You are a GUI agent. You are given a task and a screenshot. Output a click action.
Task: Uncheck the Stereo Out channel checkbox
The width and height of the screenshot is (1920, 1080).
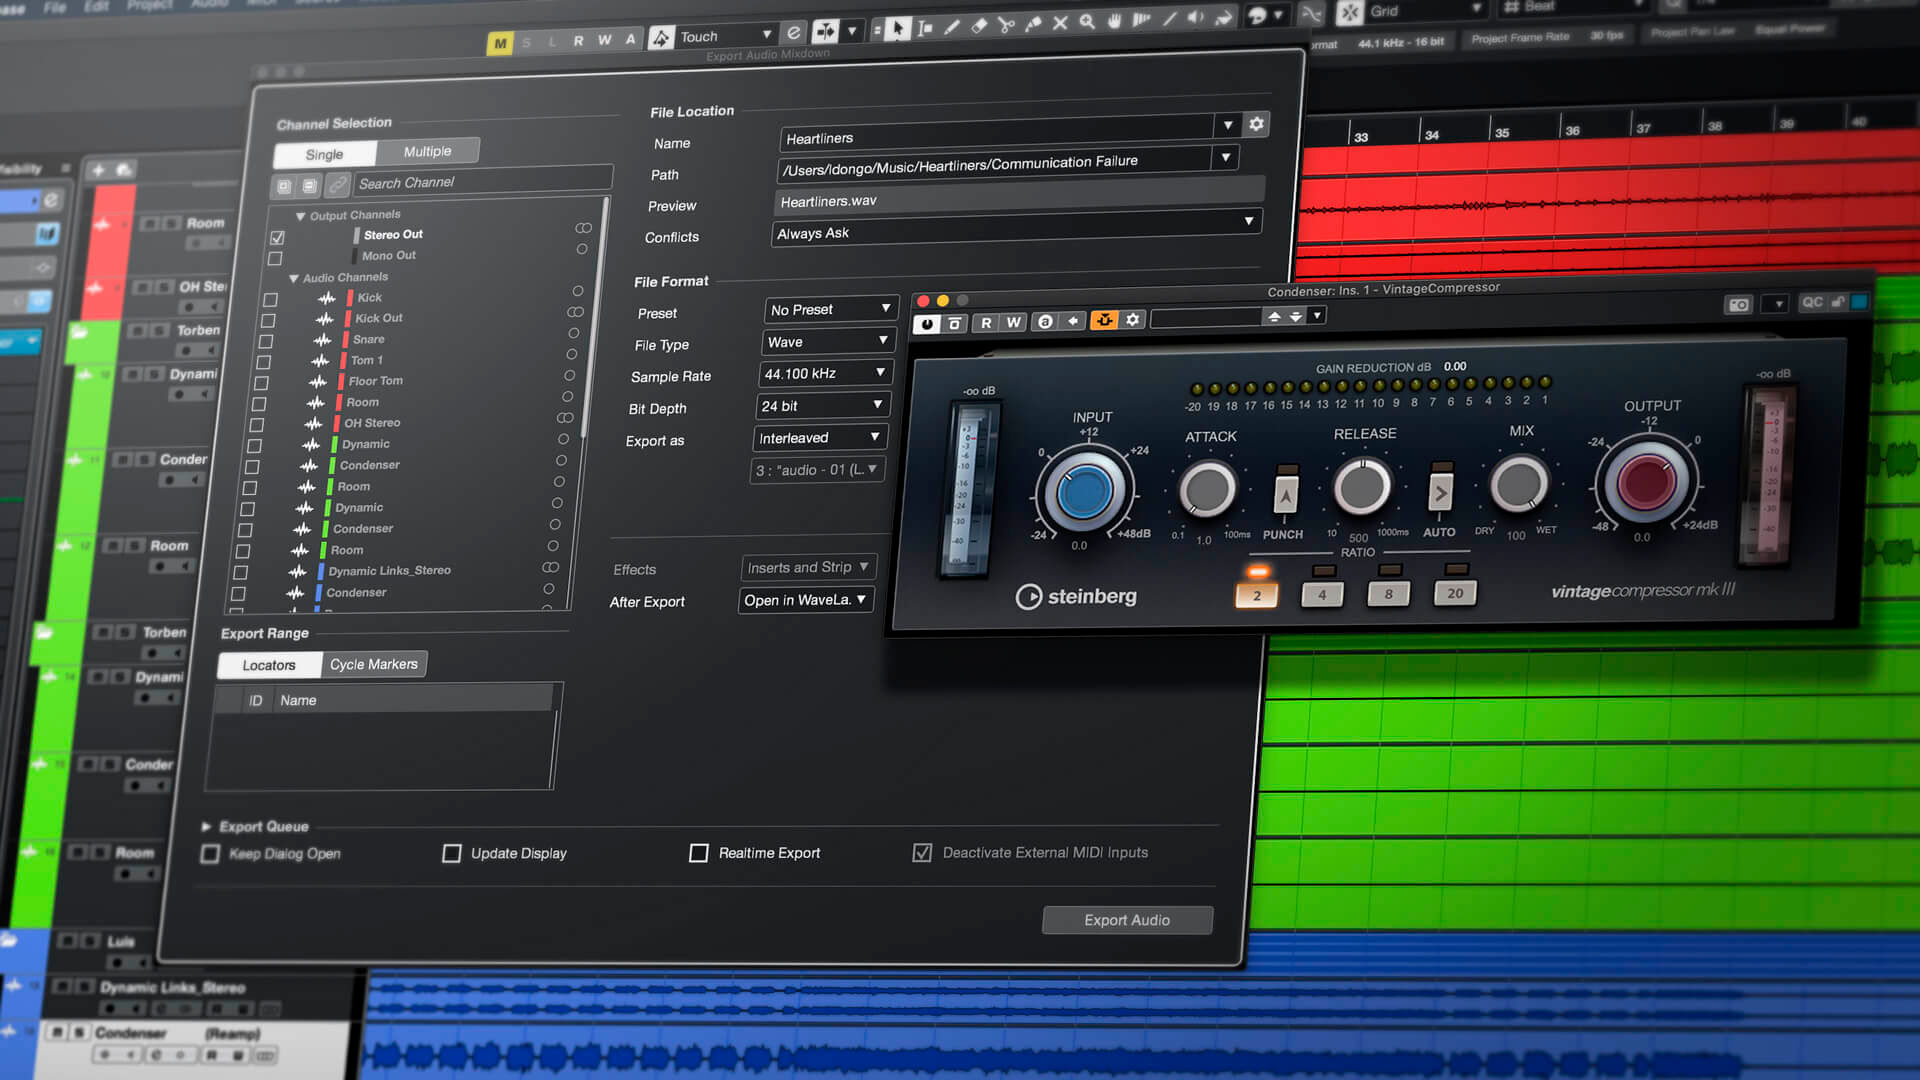tap(277, 238)
